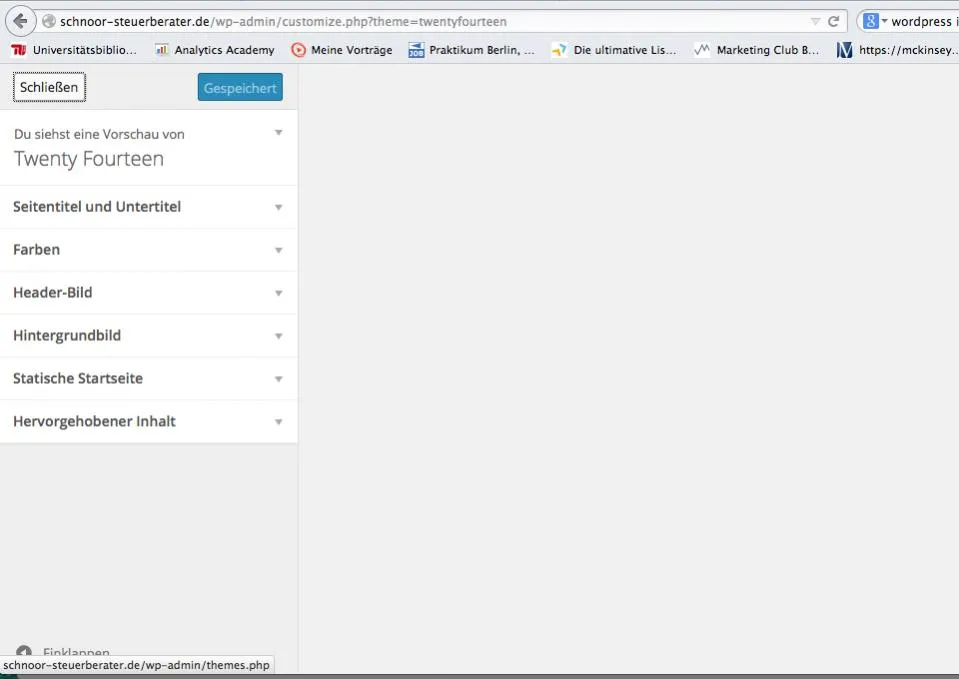The height and width of the screenshot is (679, 959).
Task: Open the Meine Vorträge bookmark
Action: (x=342, y=50)
